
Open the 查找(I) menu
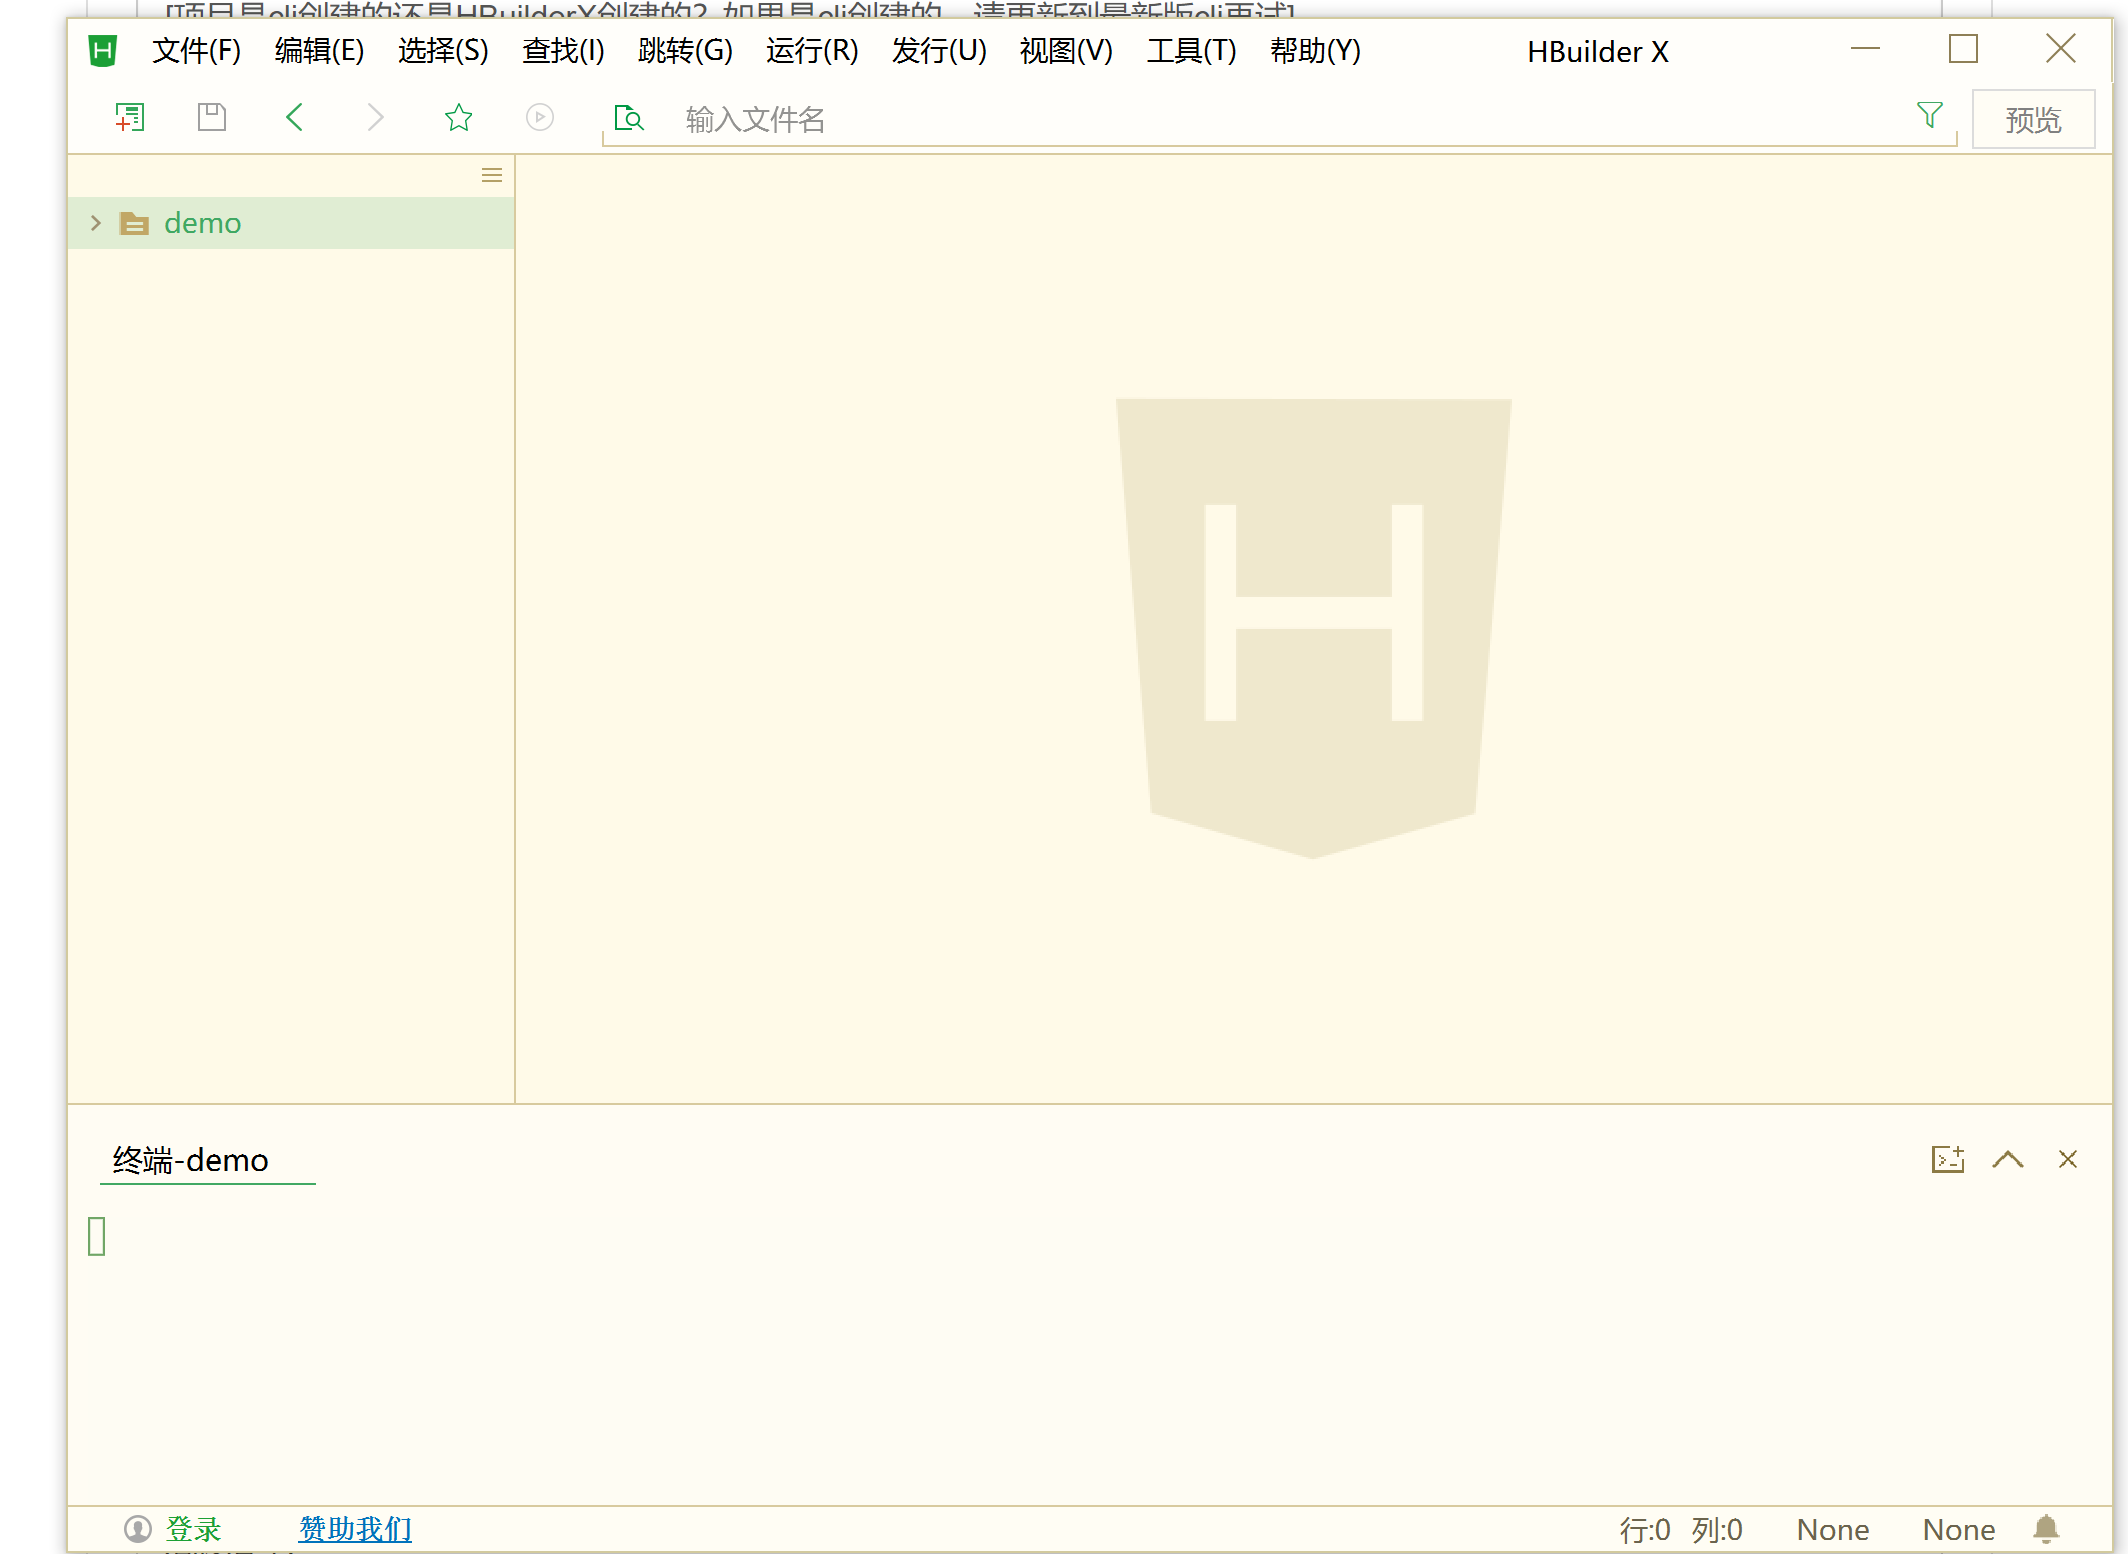[563, 50]
